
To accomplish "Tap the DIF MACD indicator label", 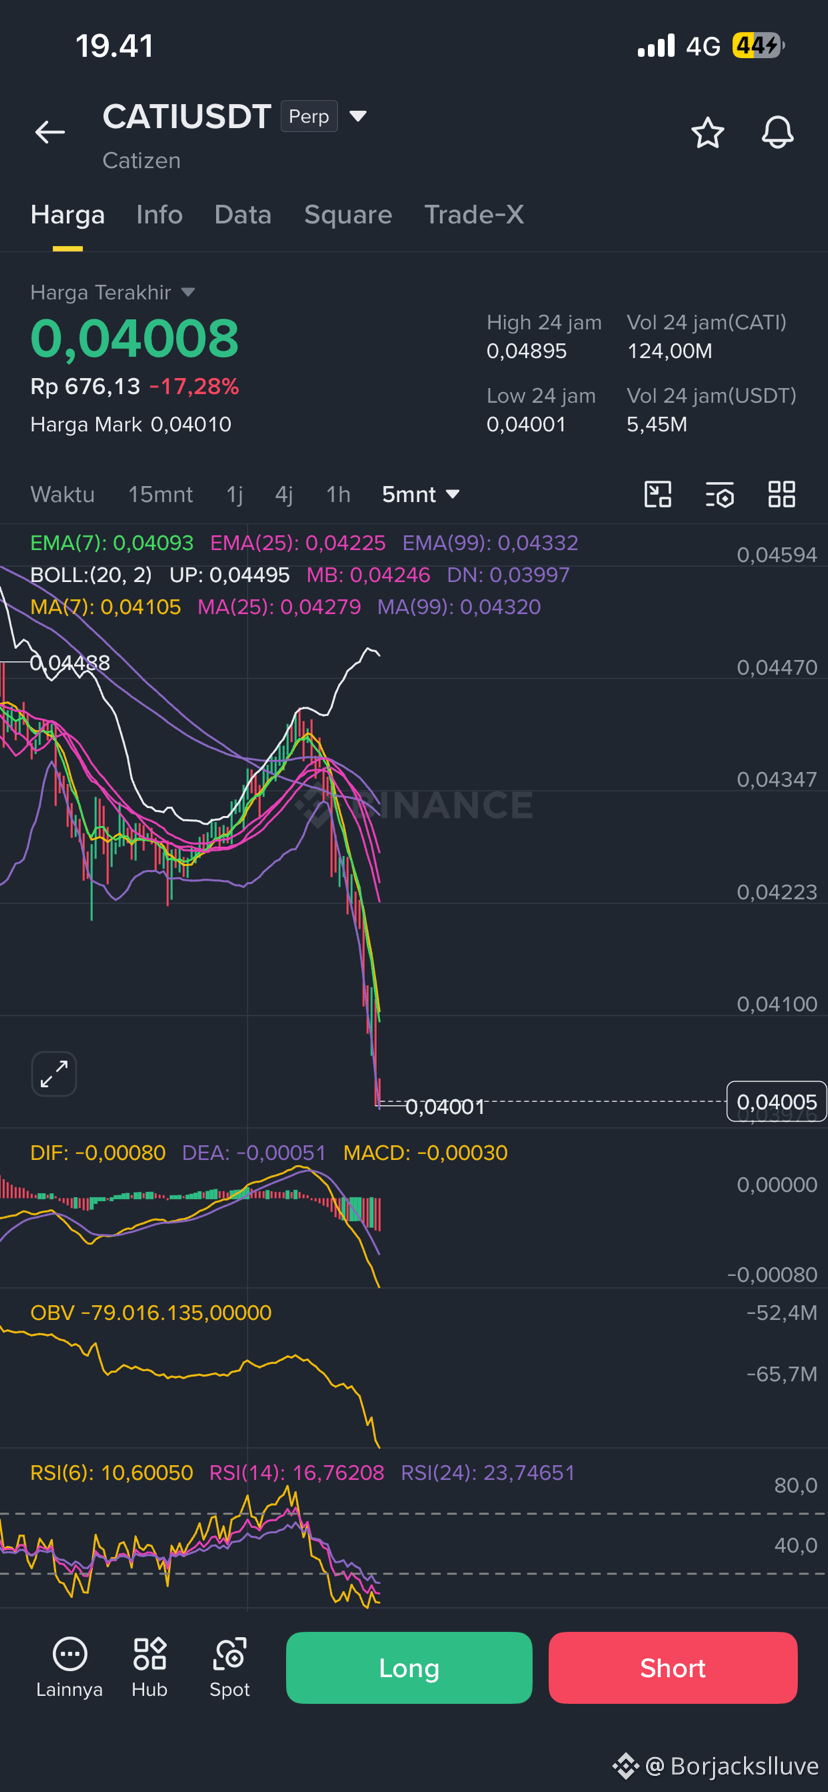I will tap(98, 1153).
